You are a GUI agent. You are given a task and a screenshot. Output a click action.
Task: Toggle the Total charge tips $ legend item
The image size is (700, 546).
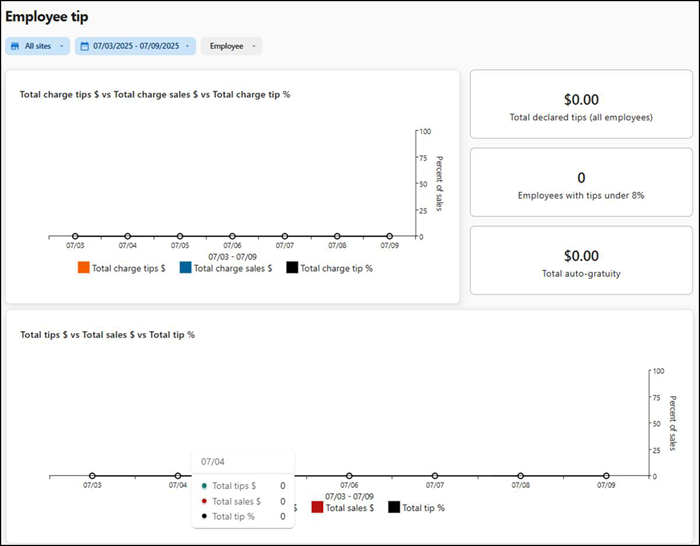click(x=121, y=268)
